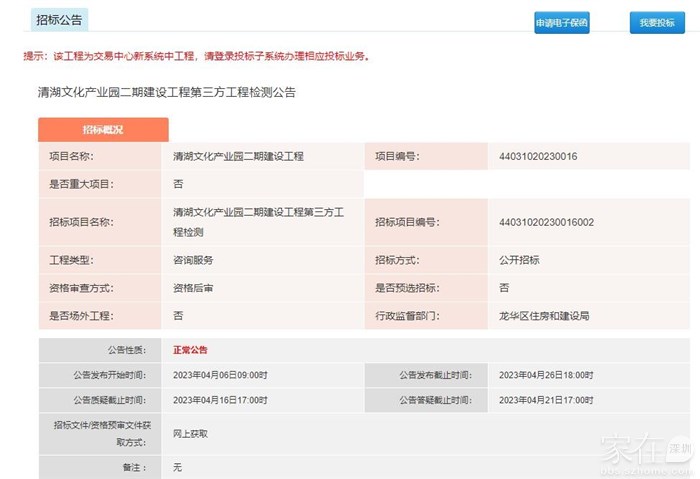Click the publish deadline 2023年04月26日18:00时
This screenshot has width=700, height=479.
[546, 375]
